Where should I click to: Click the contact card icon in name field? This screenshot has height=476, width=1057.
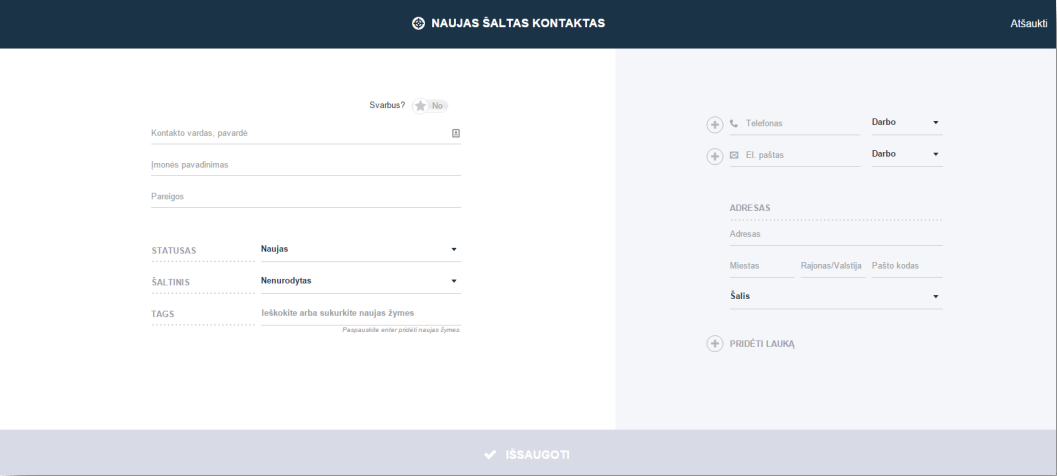click(456, 133)
